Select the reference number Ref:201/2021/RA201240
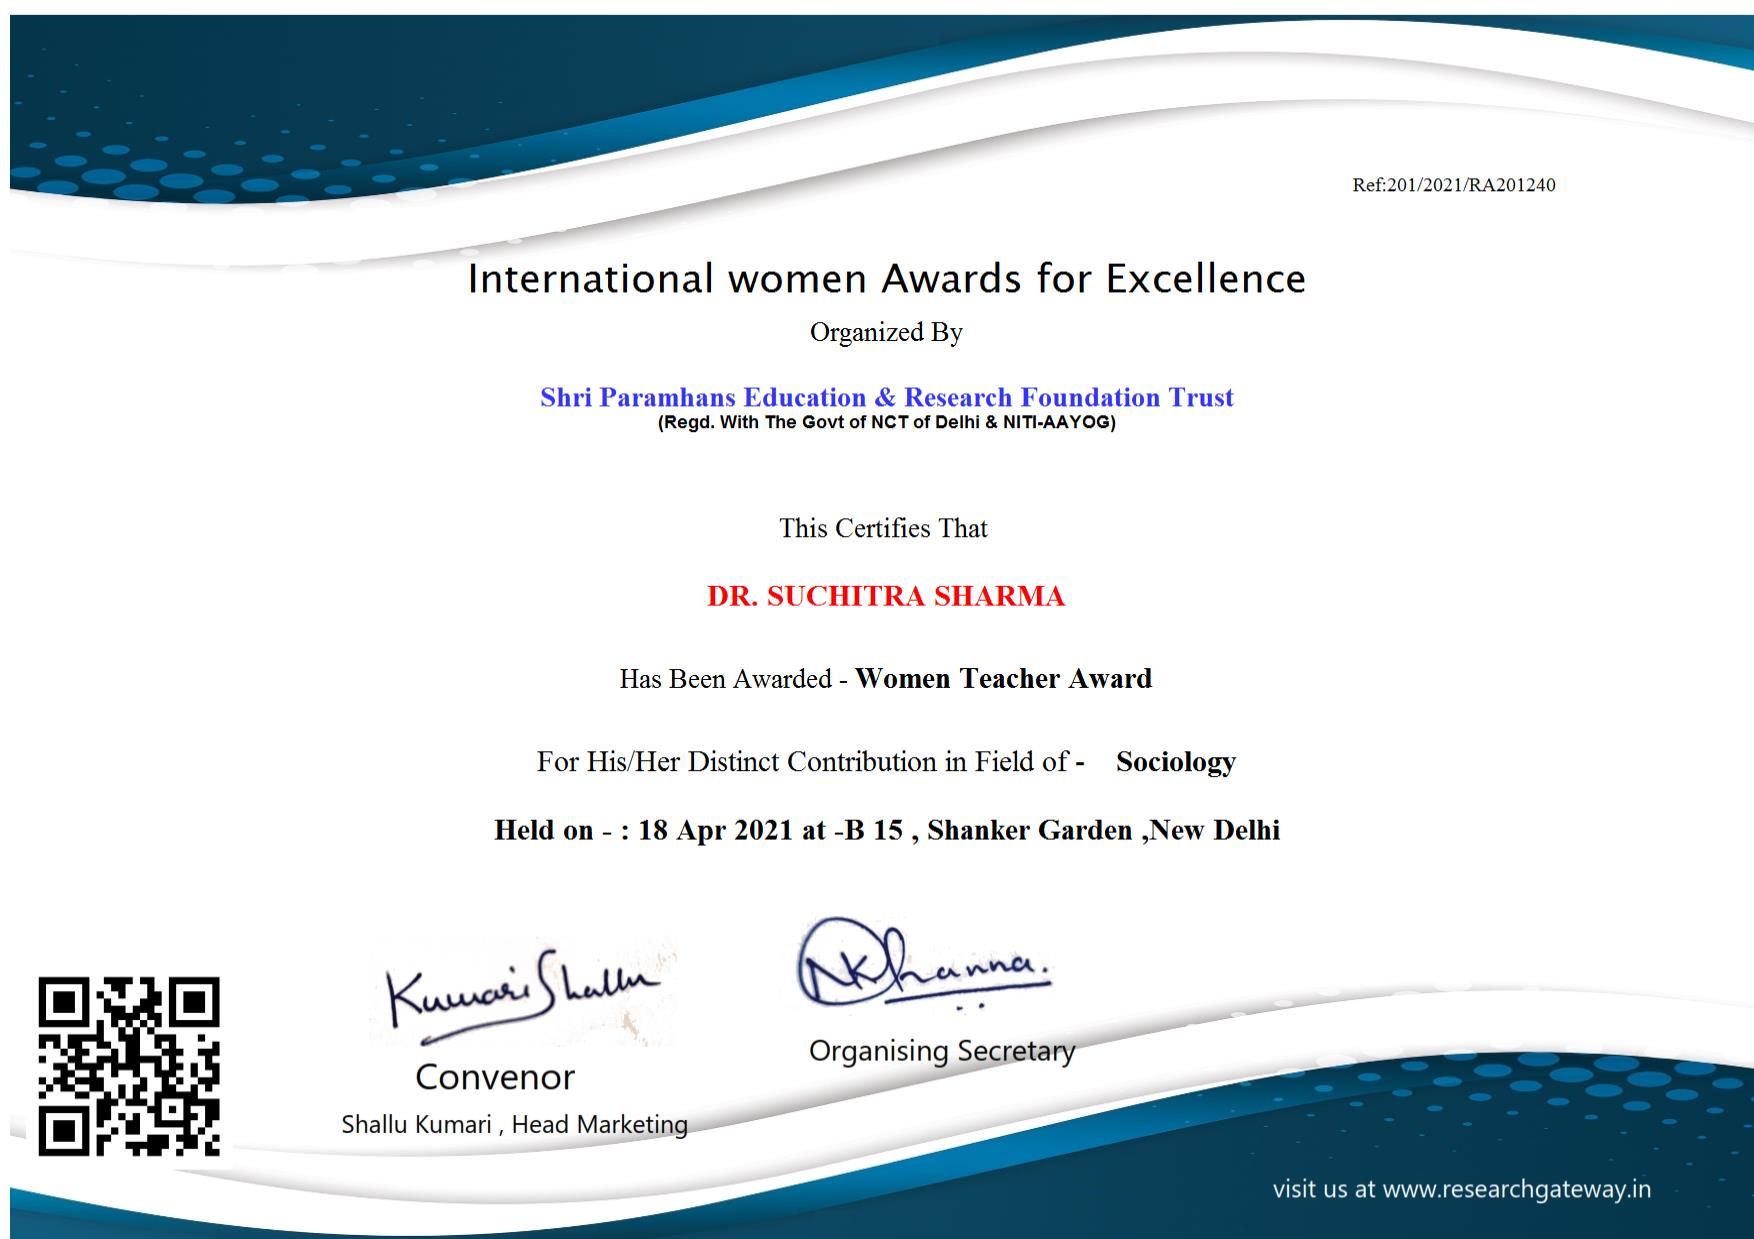Viewport: 1754px width, 1239px height. tap(1453, 185)
